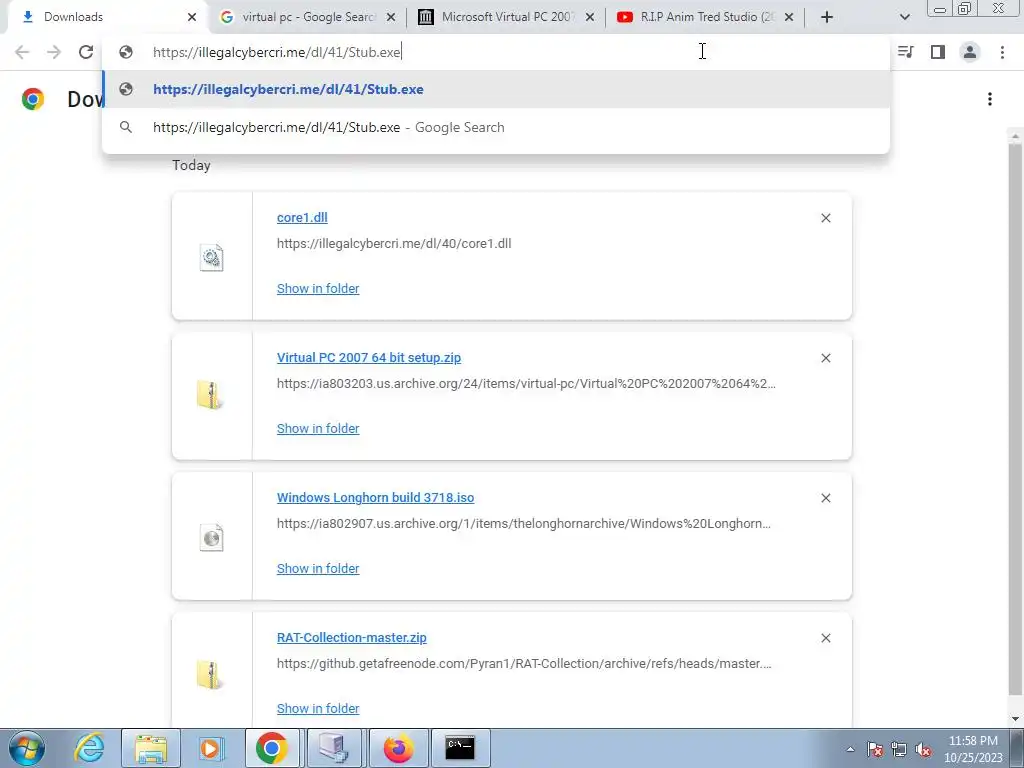This screenshot has height=768, width=1024.
Task: Click the scrollbar down arrow
Action: 1015,719
